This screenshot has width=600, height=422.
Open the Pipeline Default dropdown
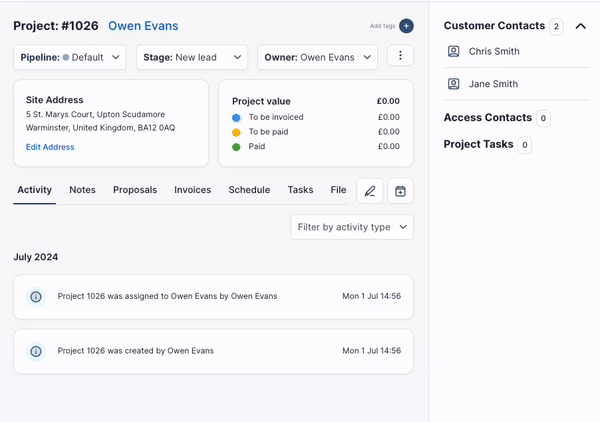click(70, 58)
